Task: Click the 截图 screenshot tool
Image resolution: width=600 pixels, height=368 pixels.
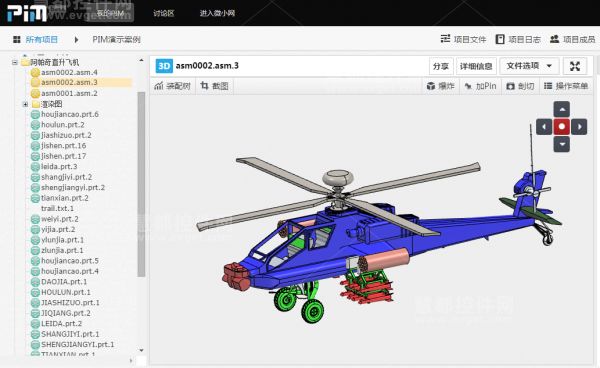Action: [x=214, y=86]
